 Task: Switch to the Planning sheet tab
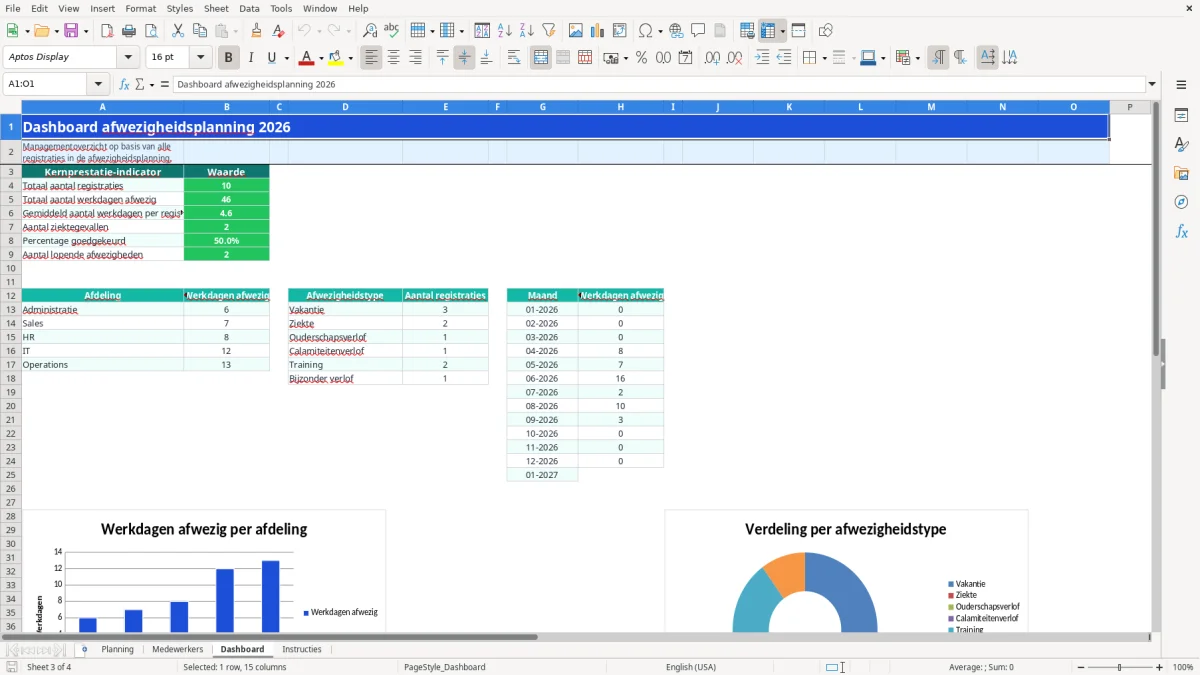[x=117, y=649]
